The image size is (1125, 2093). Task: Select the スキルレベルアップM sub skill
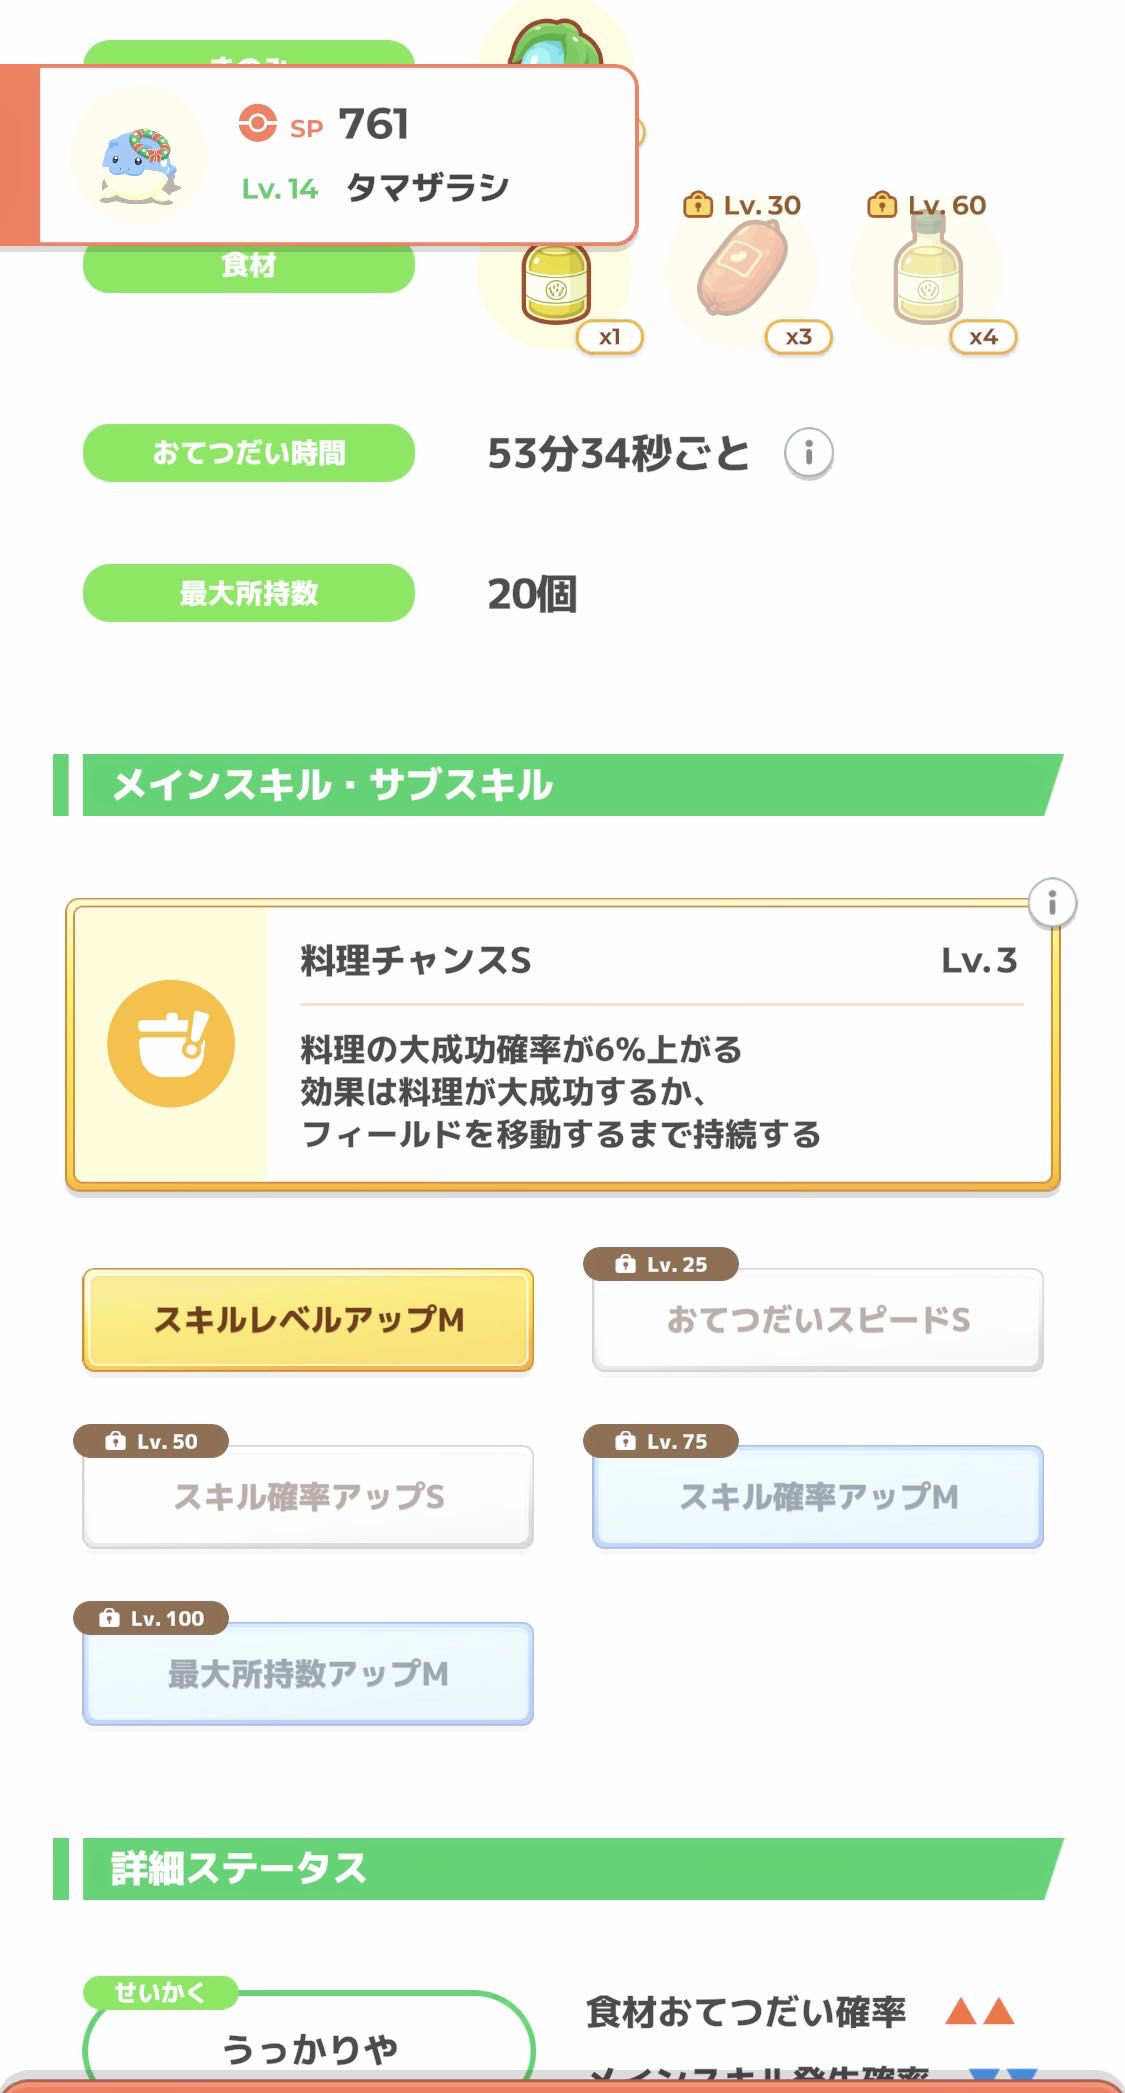(308, 1320)
